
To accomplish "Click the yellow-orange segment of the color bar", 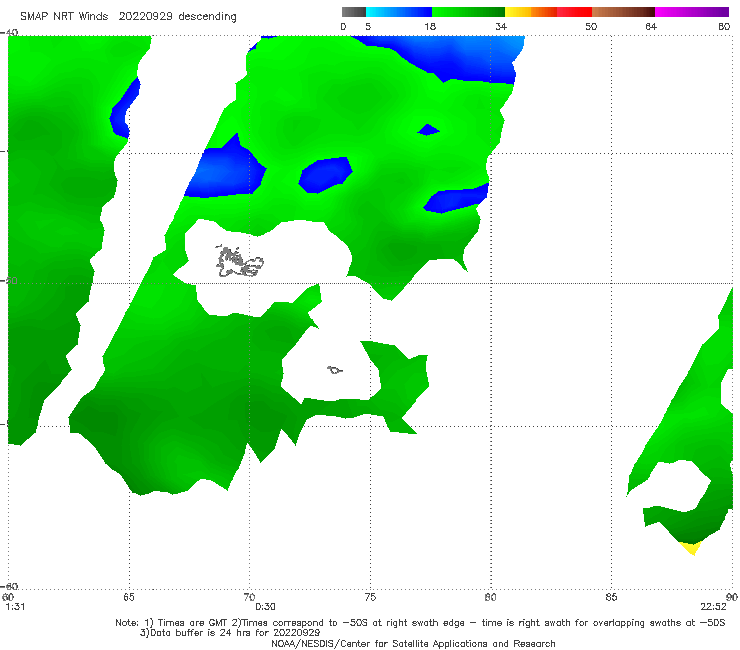I will 530,12.
